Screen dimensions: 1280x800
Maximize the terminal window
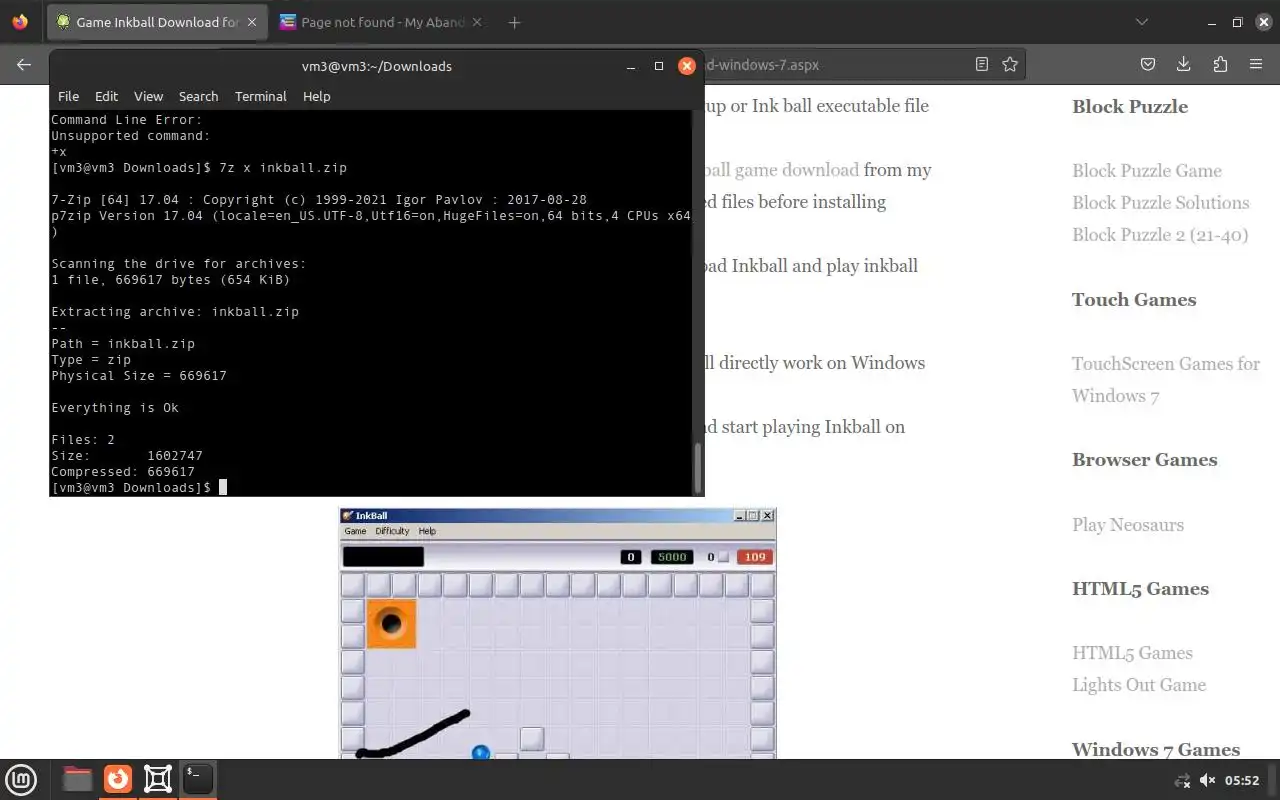pyautogui.click(x=659, y=66)
